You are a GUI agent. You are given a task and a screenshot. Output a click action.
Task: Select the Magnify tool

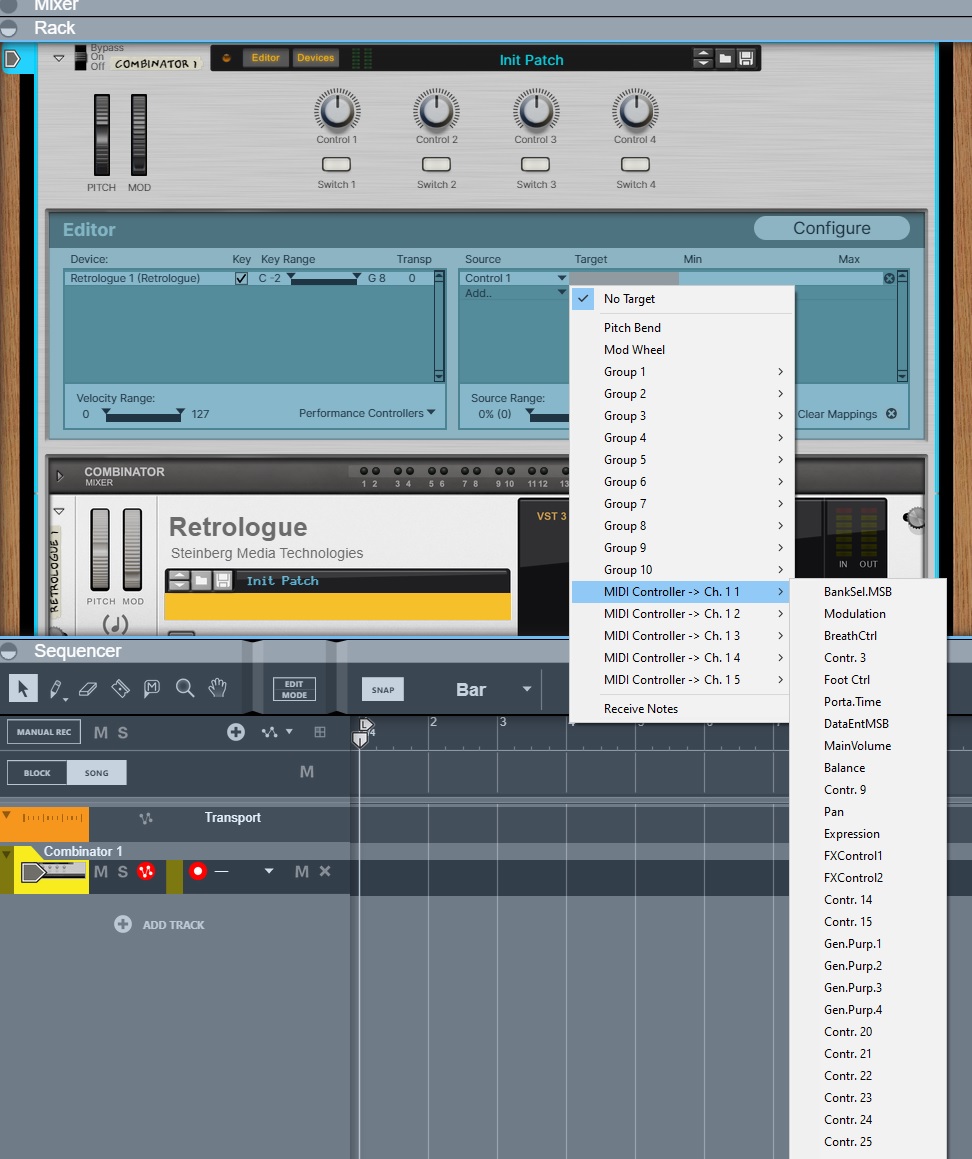[185, 689]
